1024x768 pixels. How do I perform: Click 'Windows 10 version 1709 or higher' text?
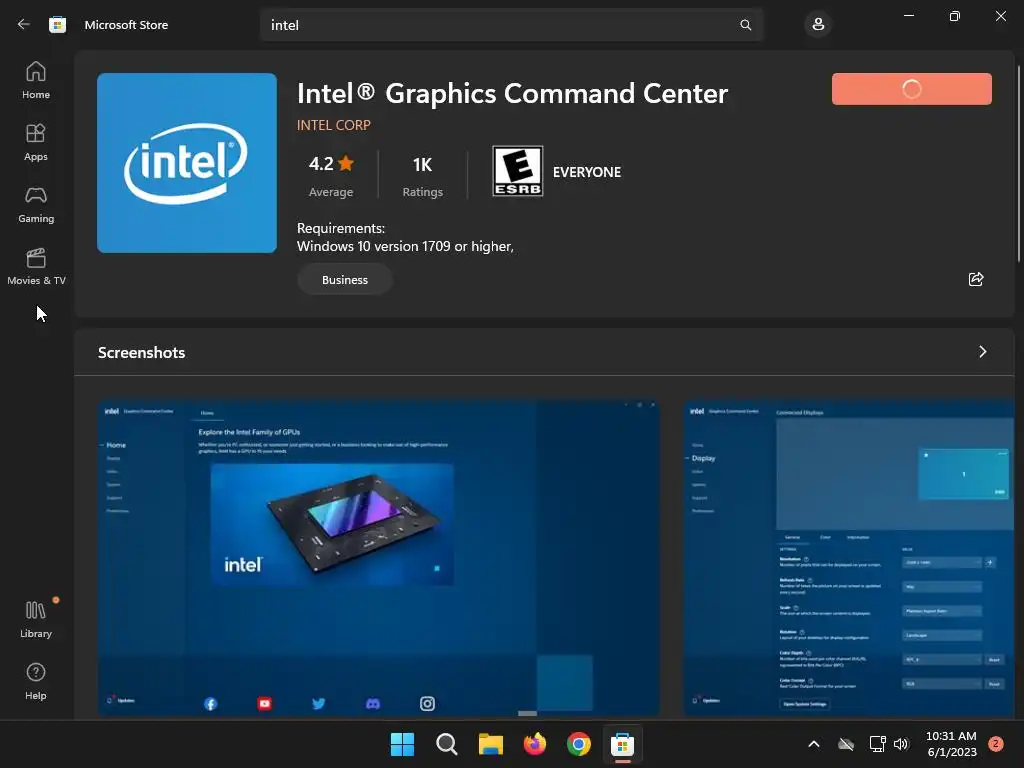tap(405, 246)
